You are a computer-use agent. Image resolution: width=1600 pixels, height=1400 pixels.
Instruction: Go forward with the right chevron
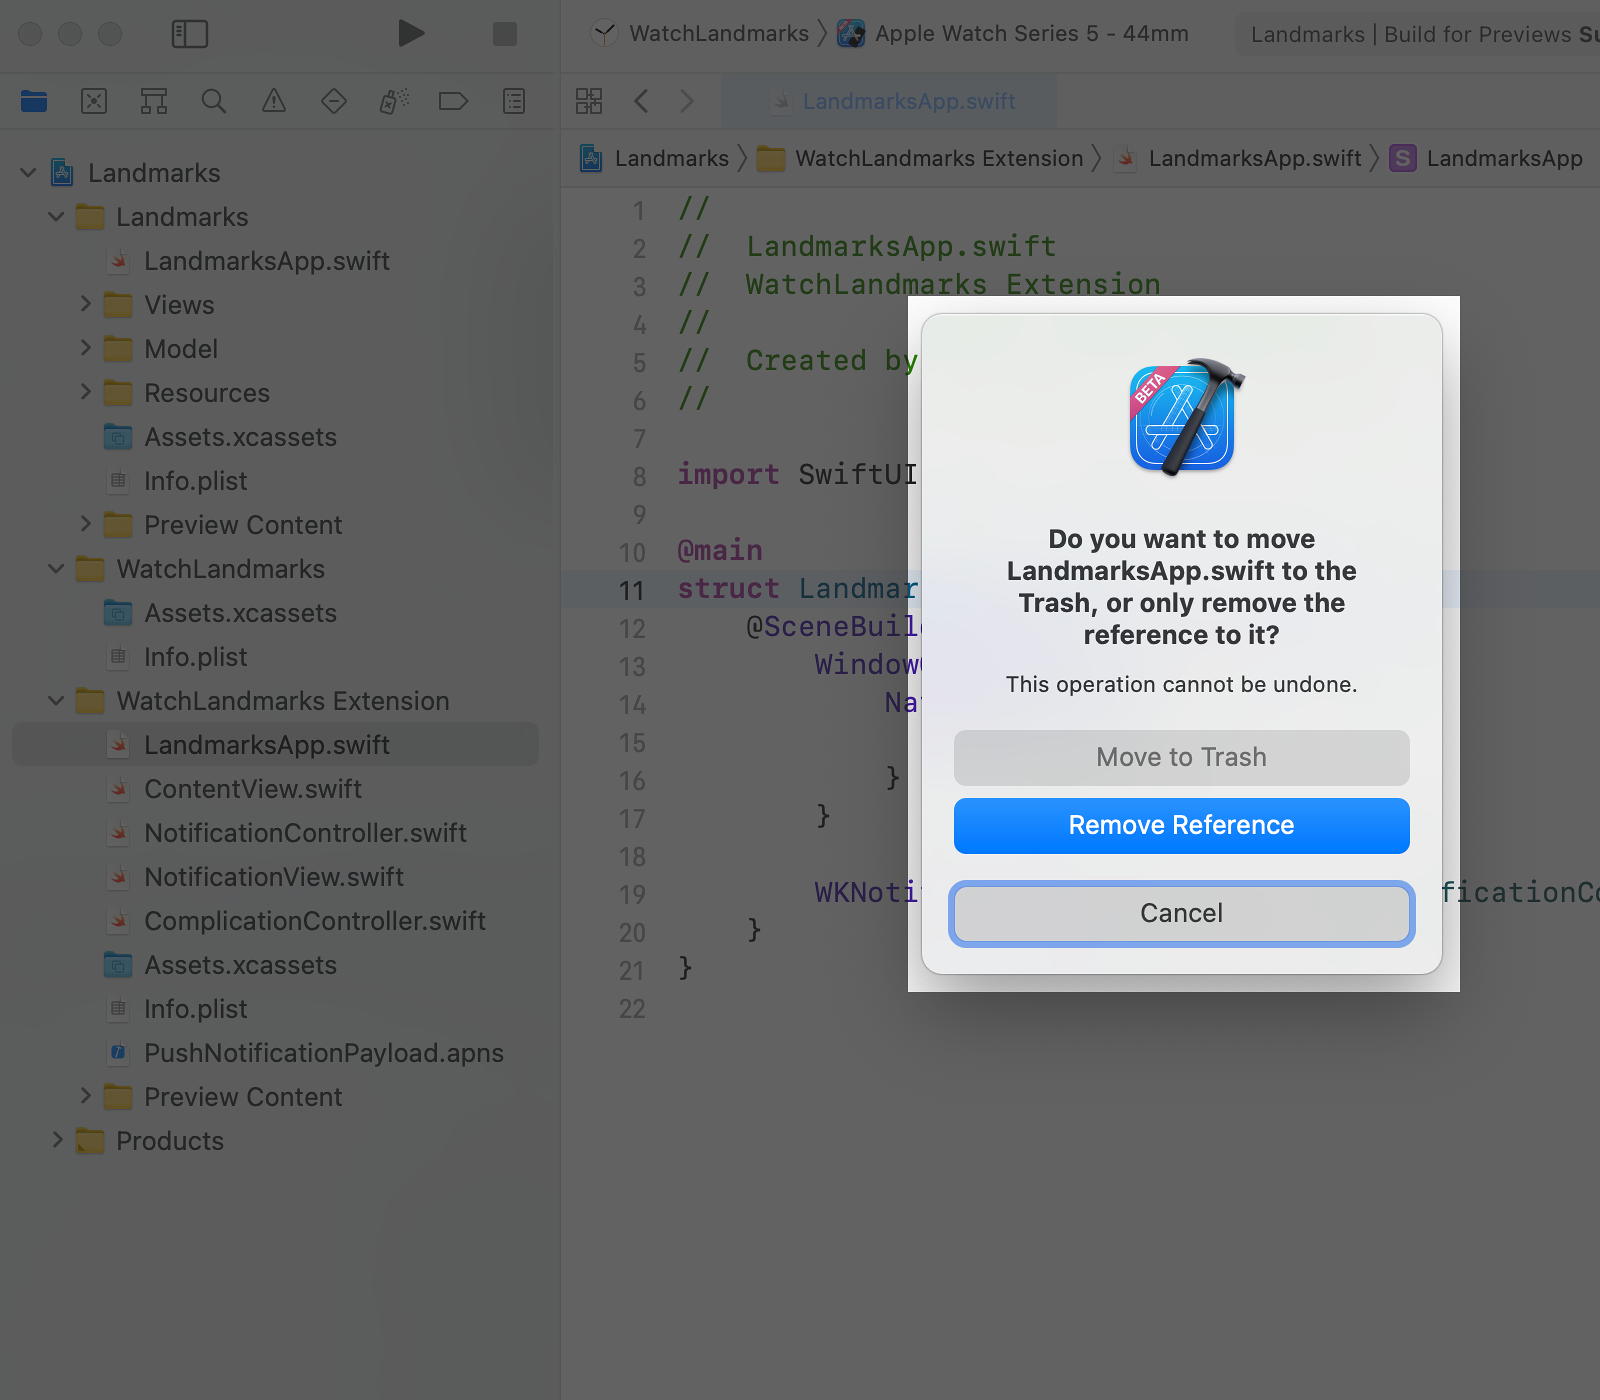pyautogui.click(x=686, y=101)
